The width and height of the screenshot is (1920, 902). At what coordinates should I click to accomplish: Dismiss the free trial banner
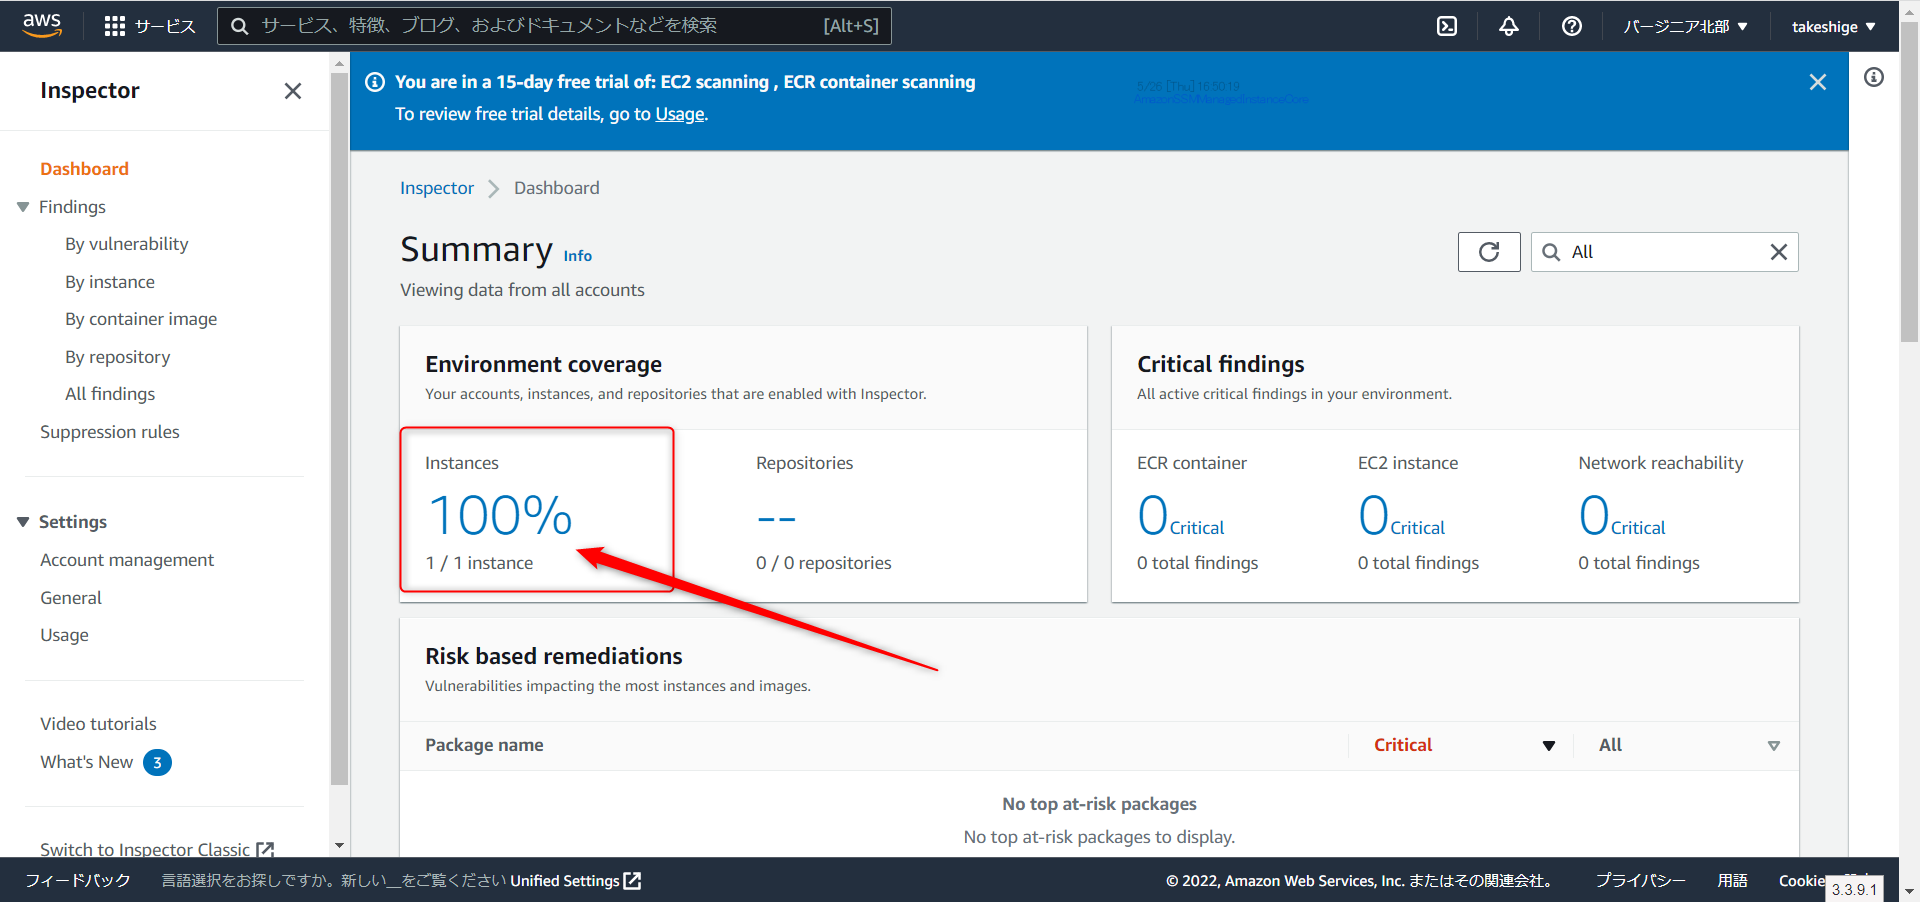point(1818,82)
